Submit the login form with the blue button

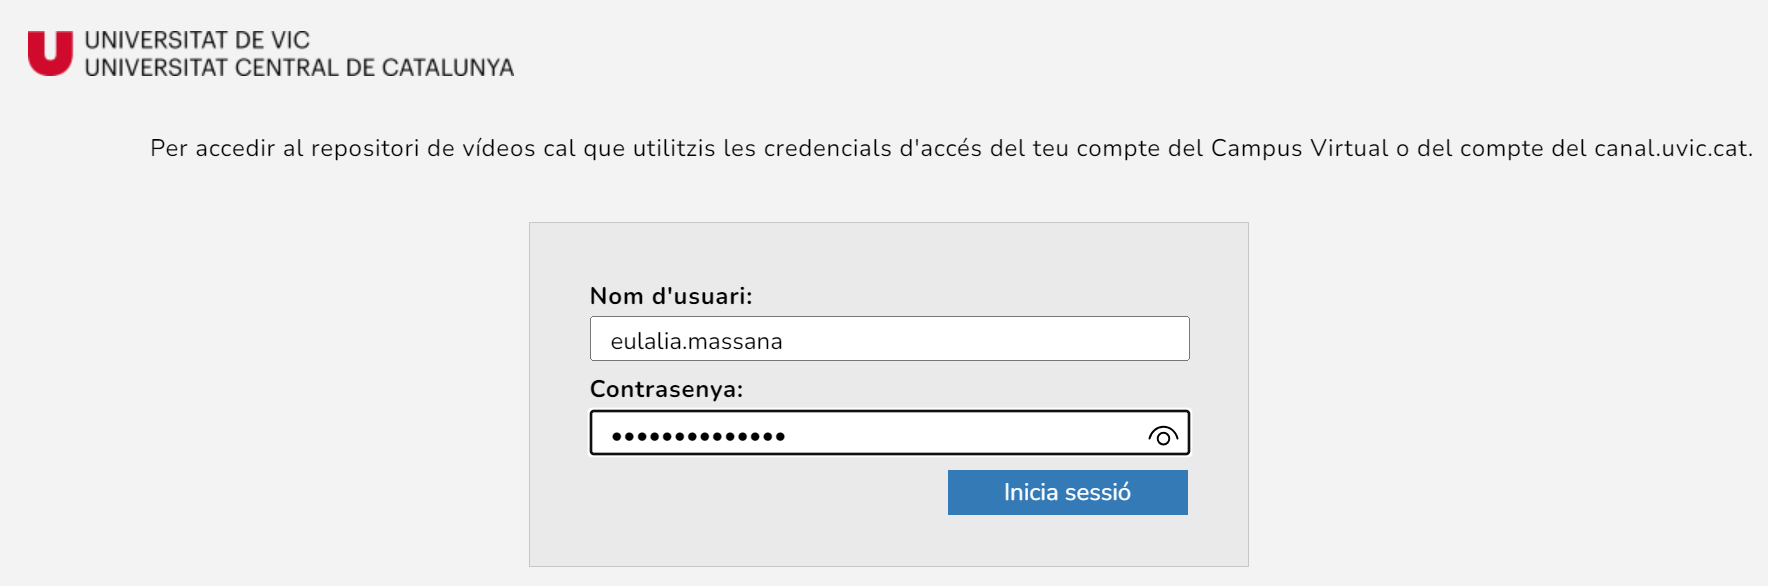tap(1067, 492)
